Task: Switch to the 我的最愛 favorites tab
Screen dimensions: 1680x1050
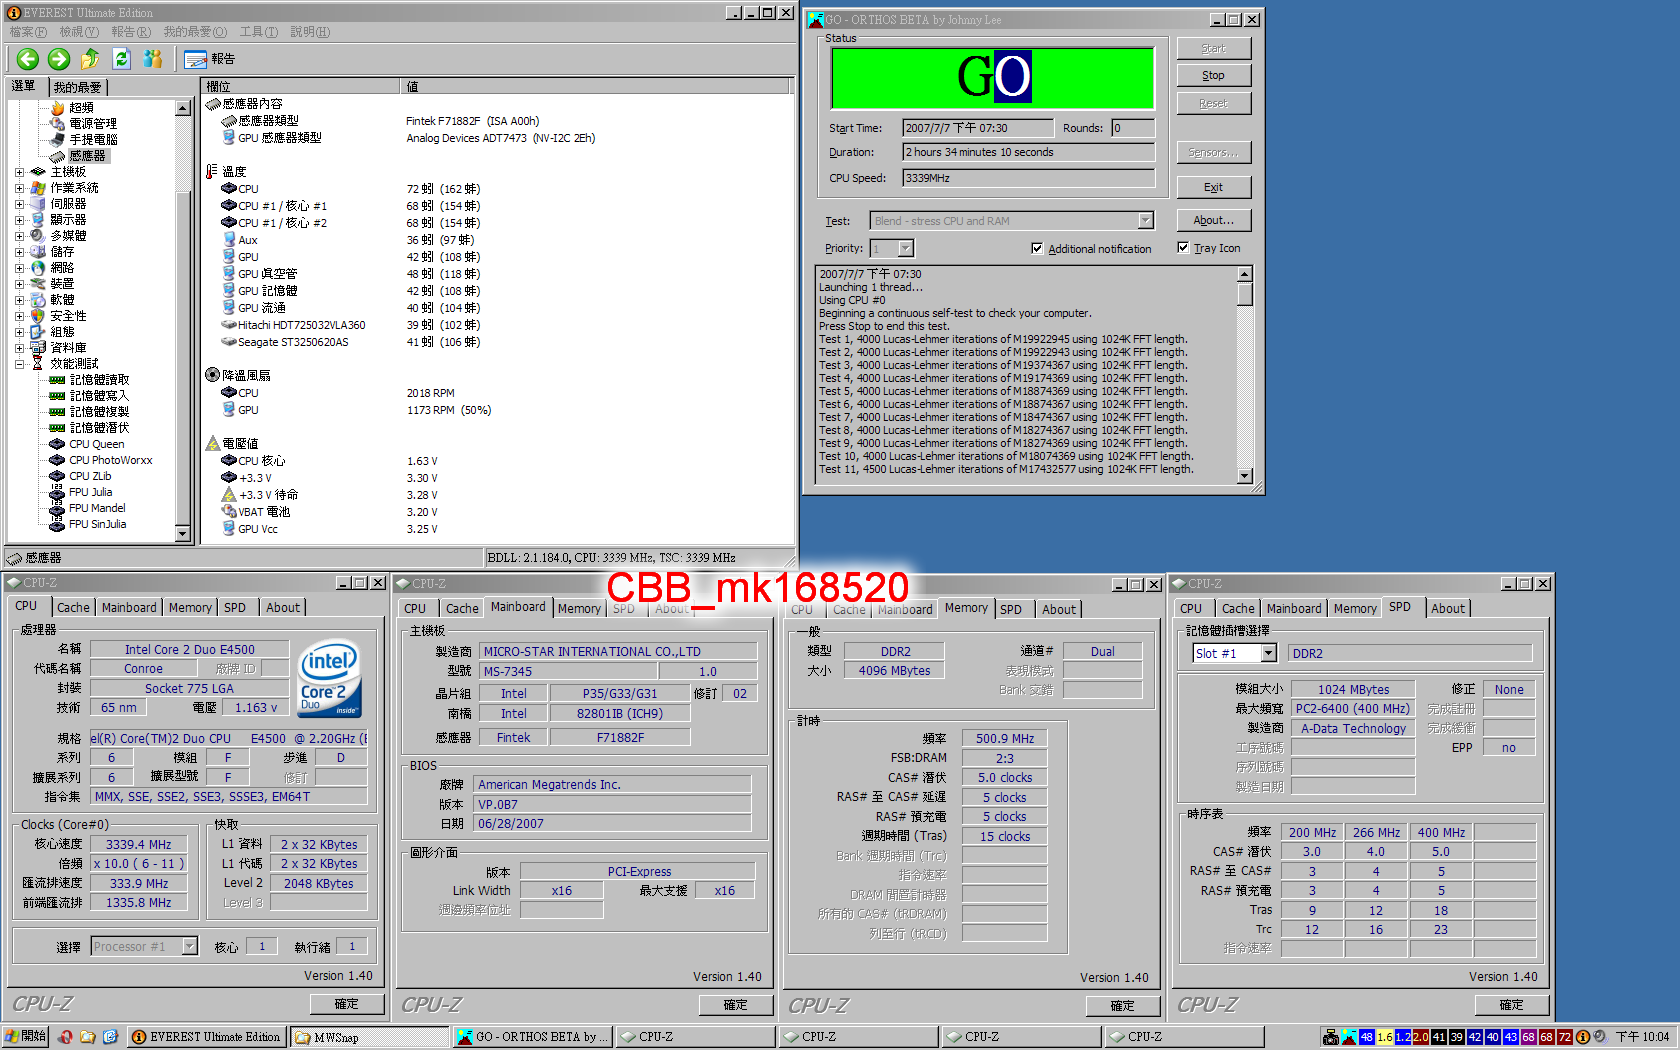Action: tap(77, 87)
